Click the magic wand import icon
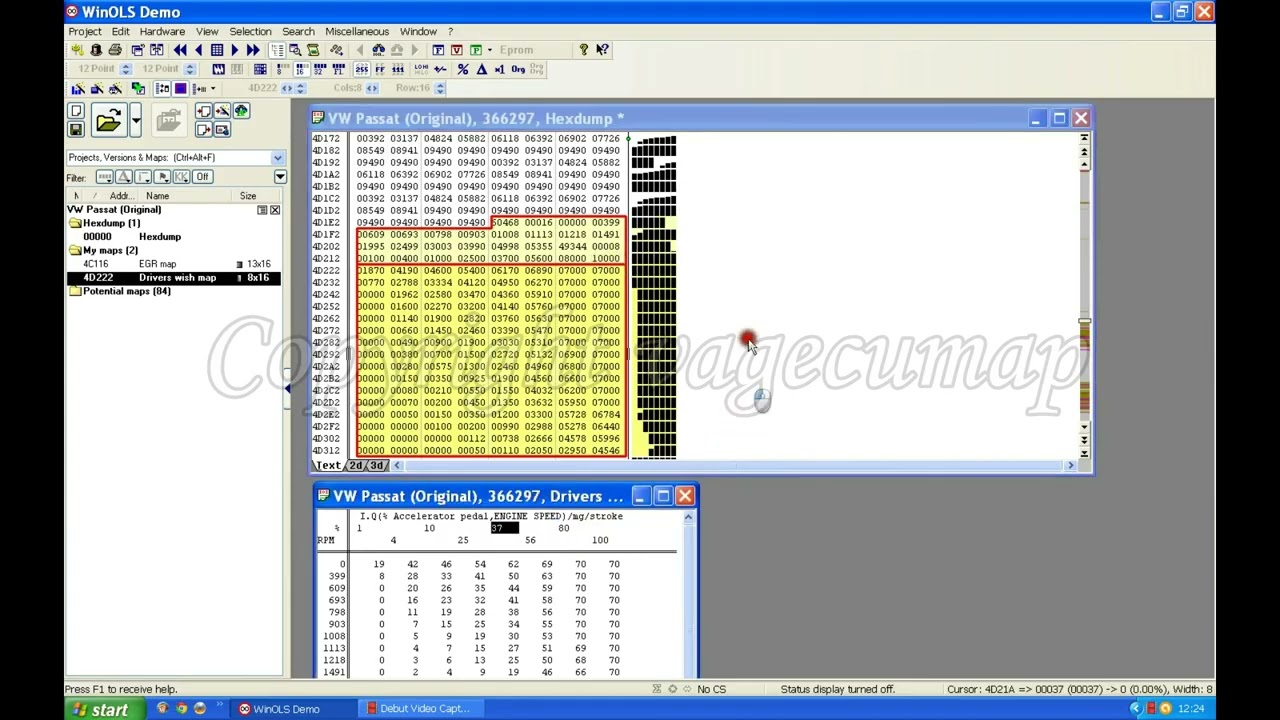The image size is (1280, 720). point(221,111)
